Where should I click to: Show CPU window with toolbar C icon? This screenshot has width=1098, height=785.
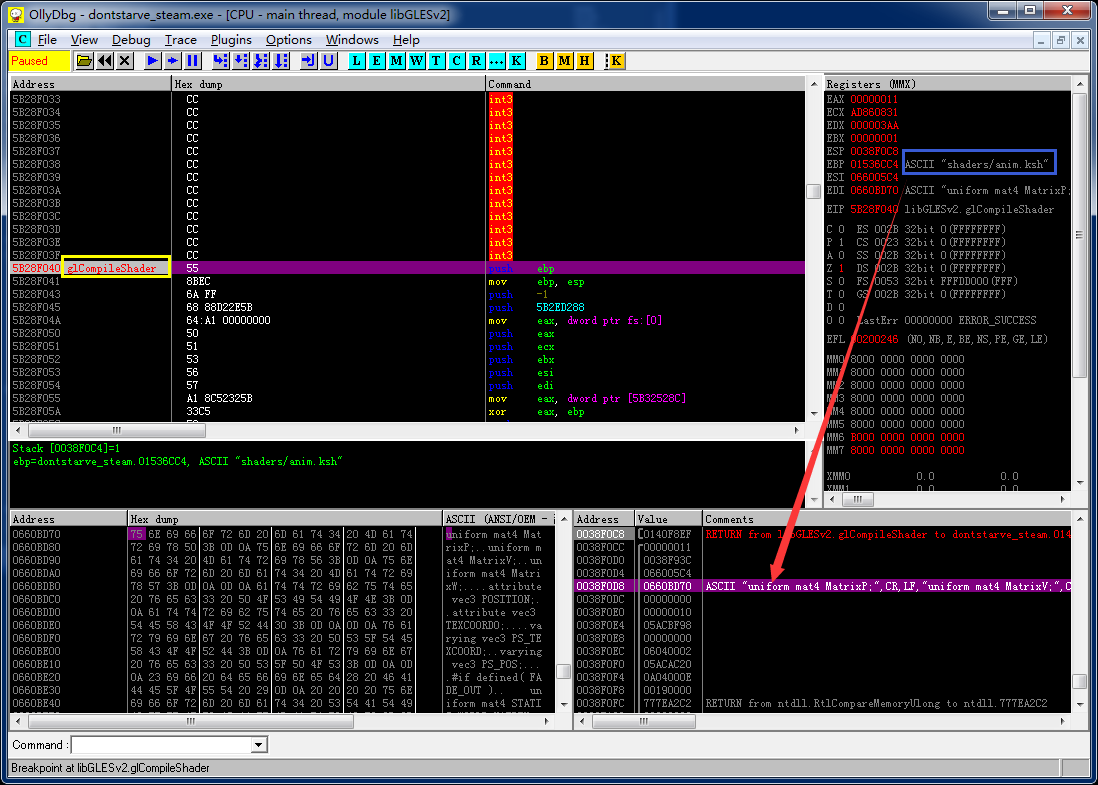(457, 61)
